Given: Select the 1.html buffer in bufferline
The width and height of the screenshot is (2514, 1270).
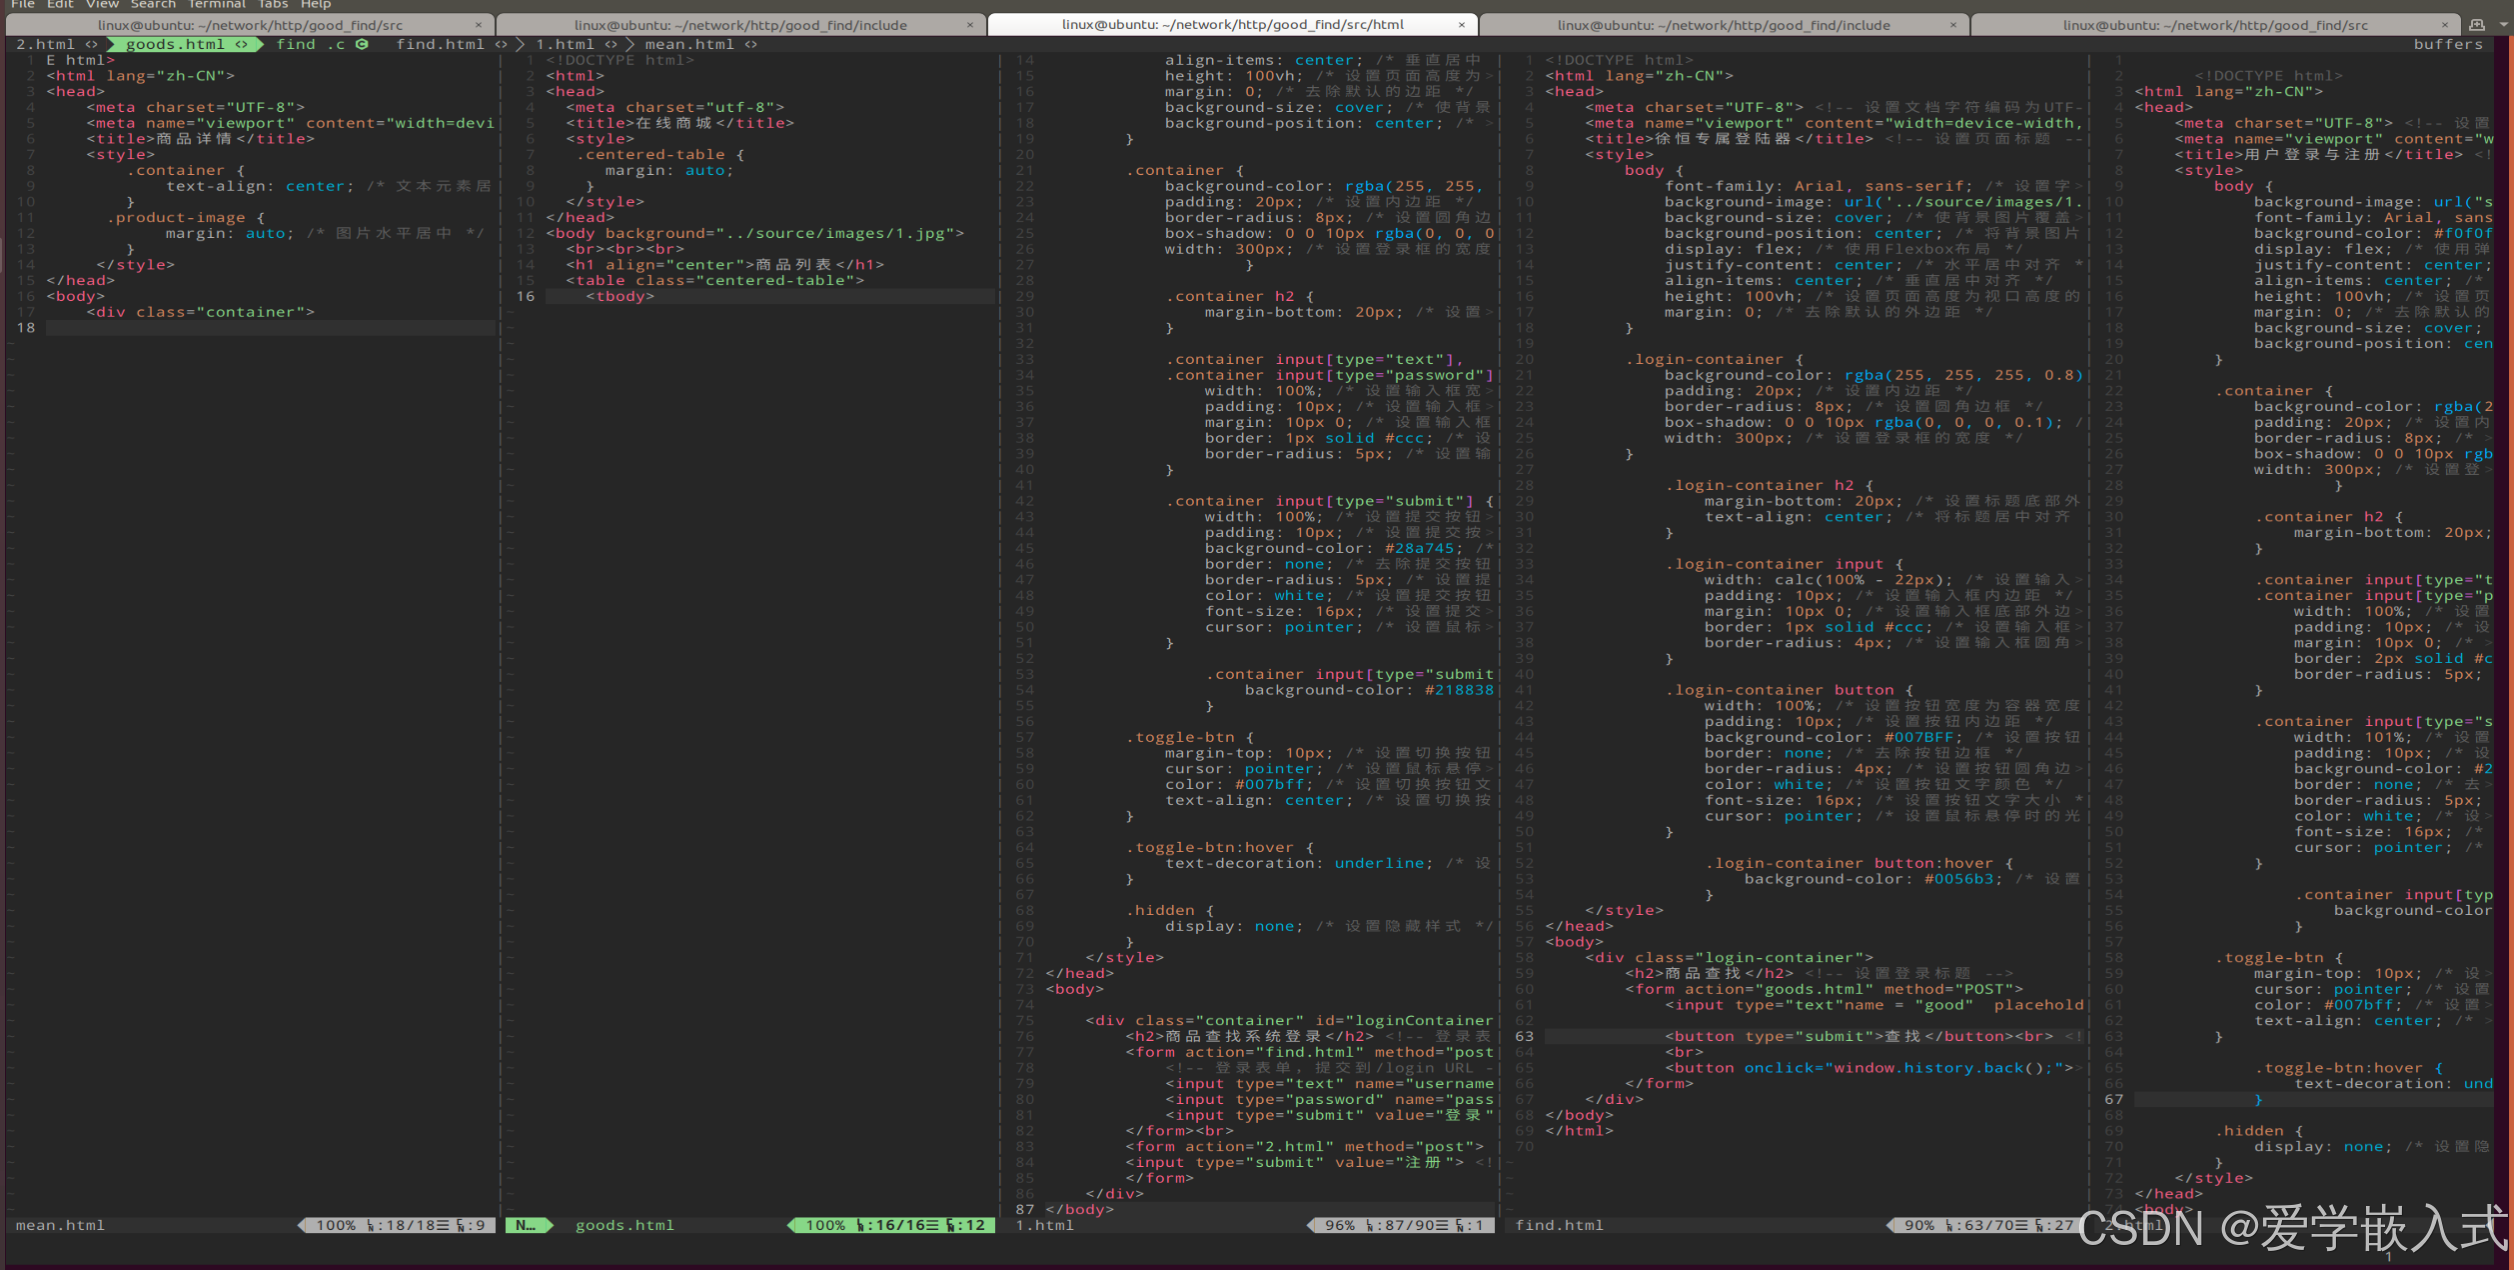Looking at the screenshot, I should pyautogui.click(x=565, y=44).
